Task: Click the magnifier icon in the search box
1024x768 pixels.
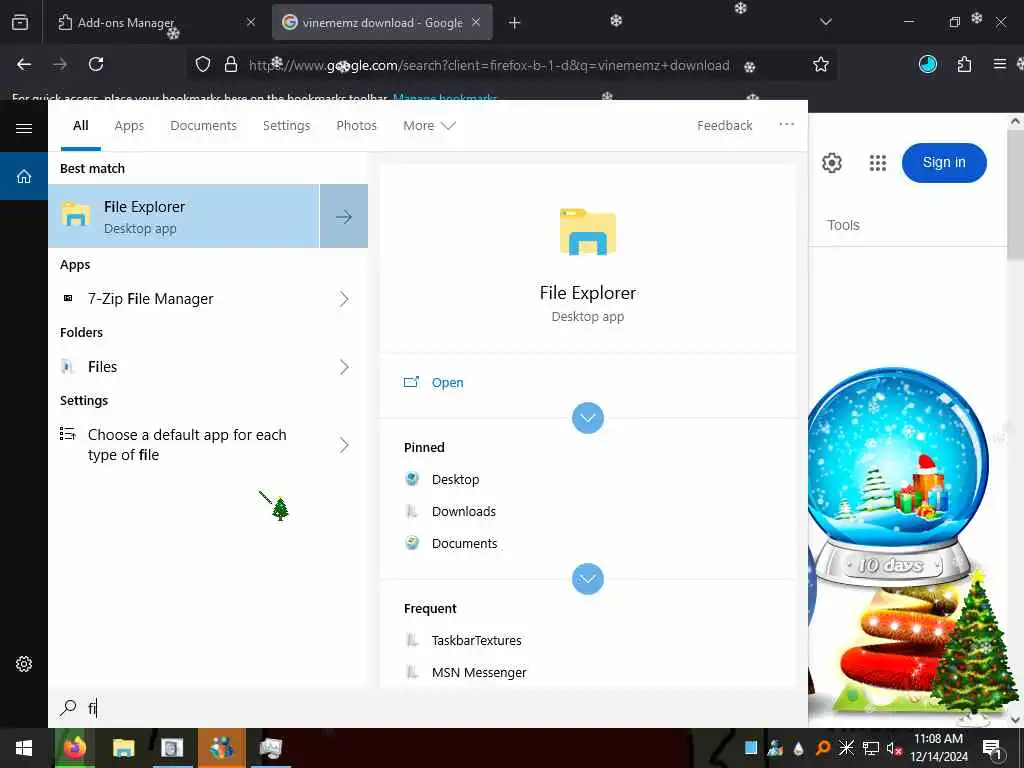Action: pos(68,708)
